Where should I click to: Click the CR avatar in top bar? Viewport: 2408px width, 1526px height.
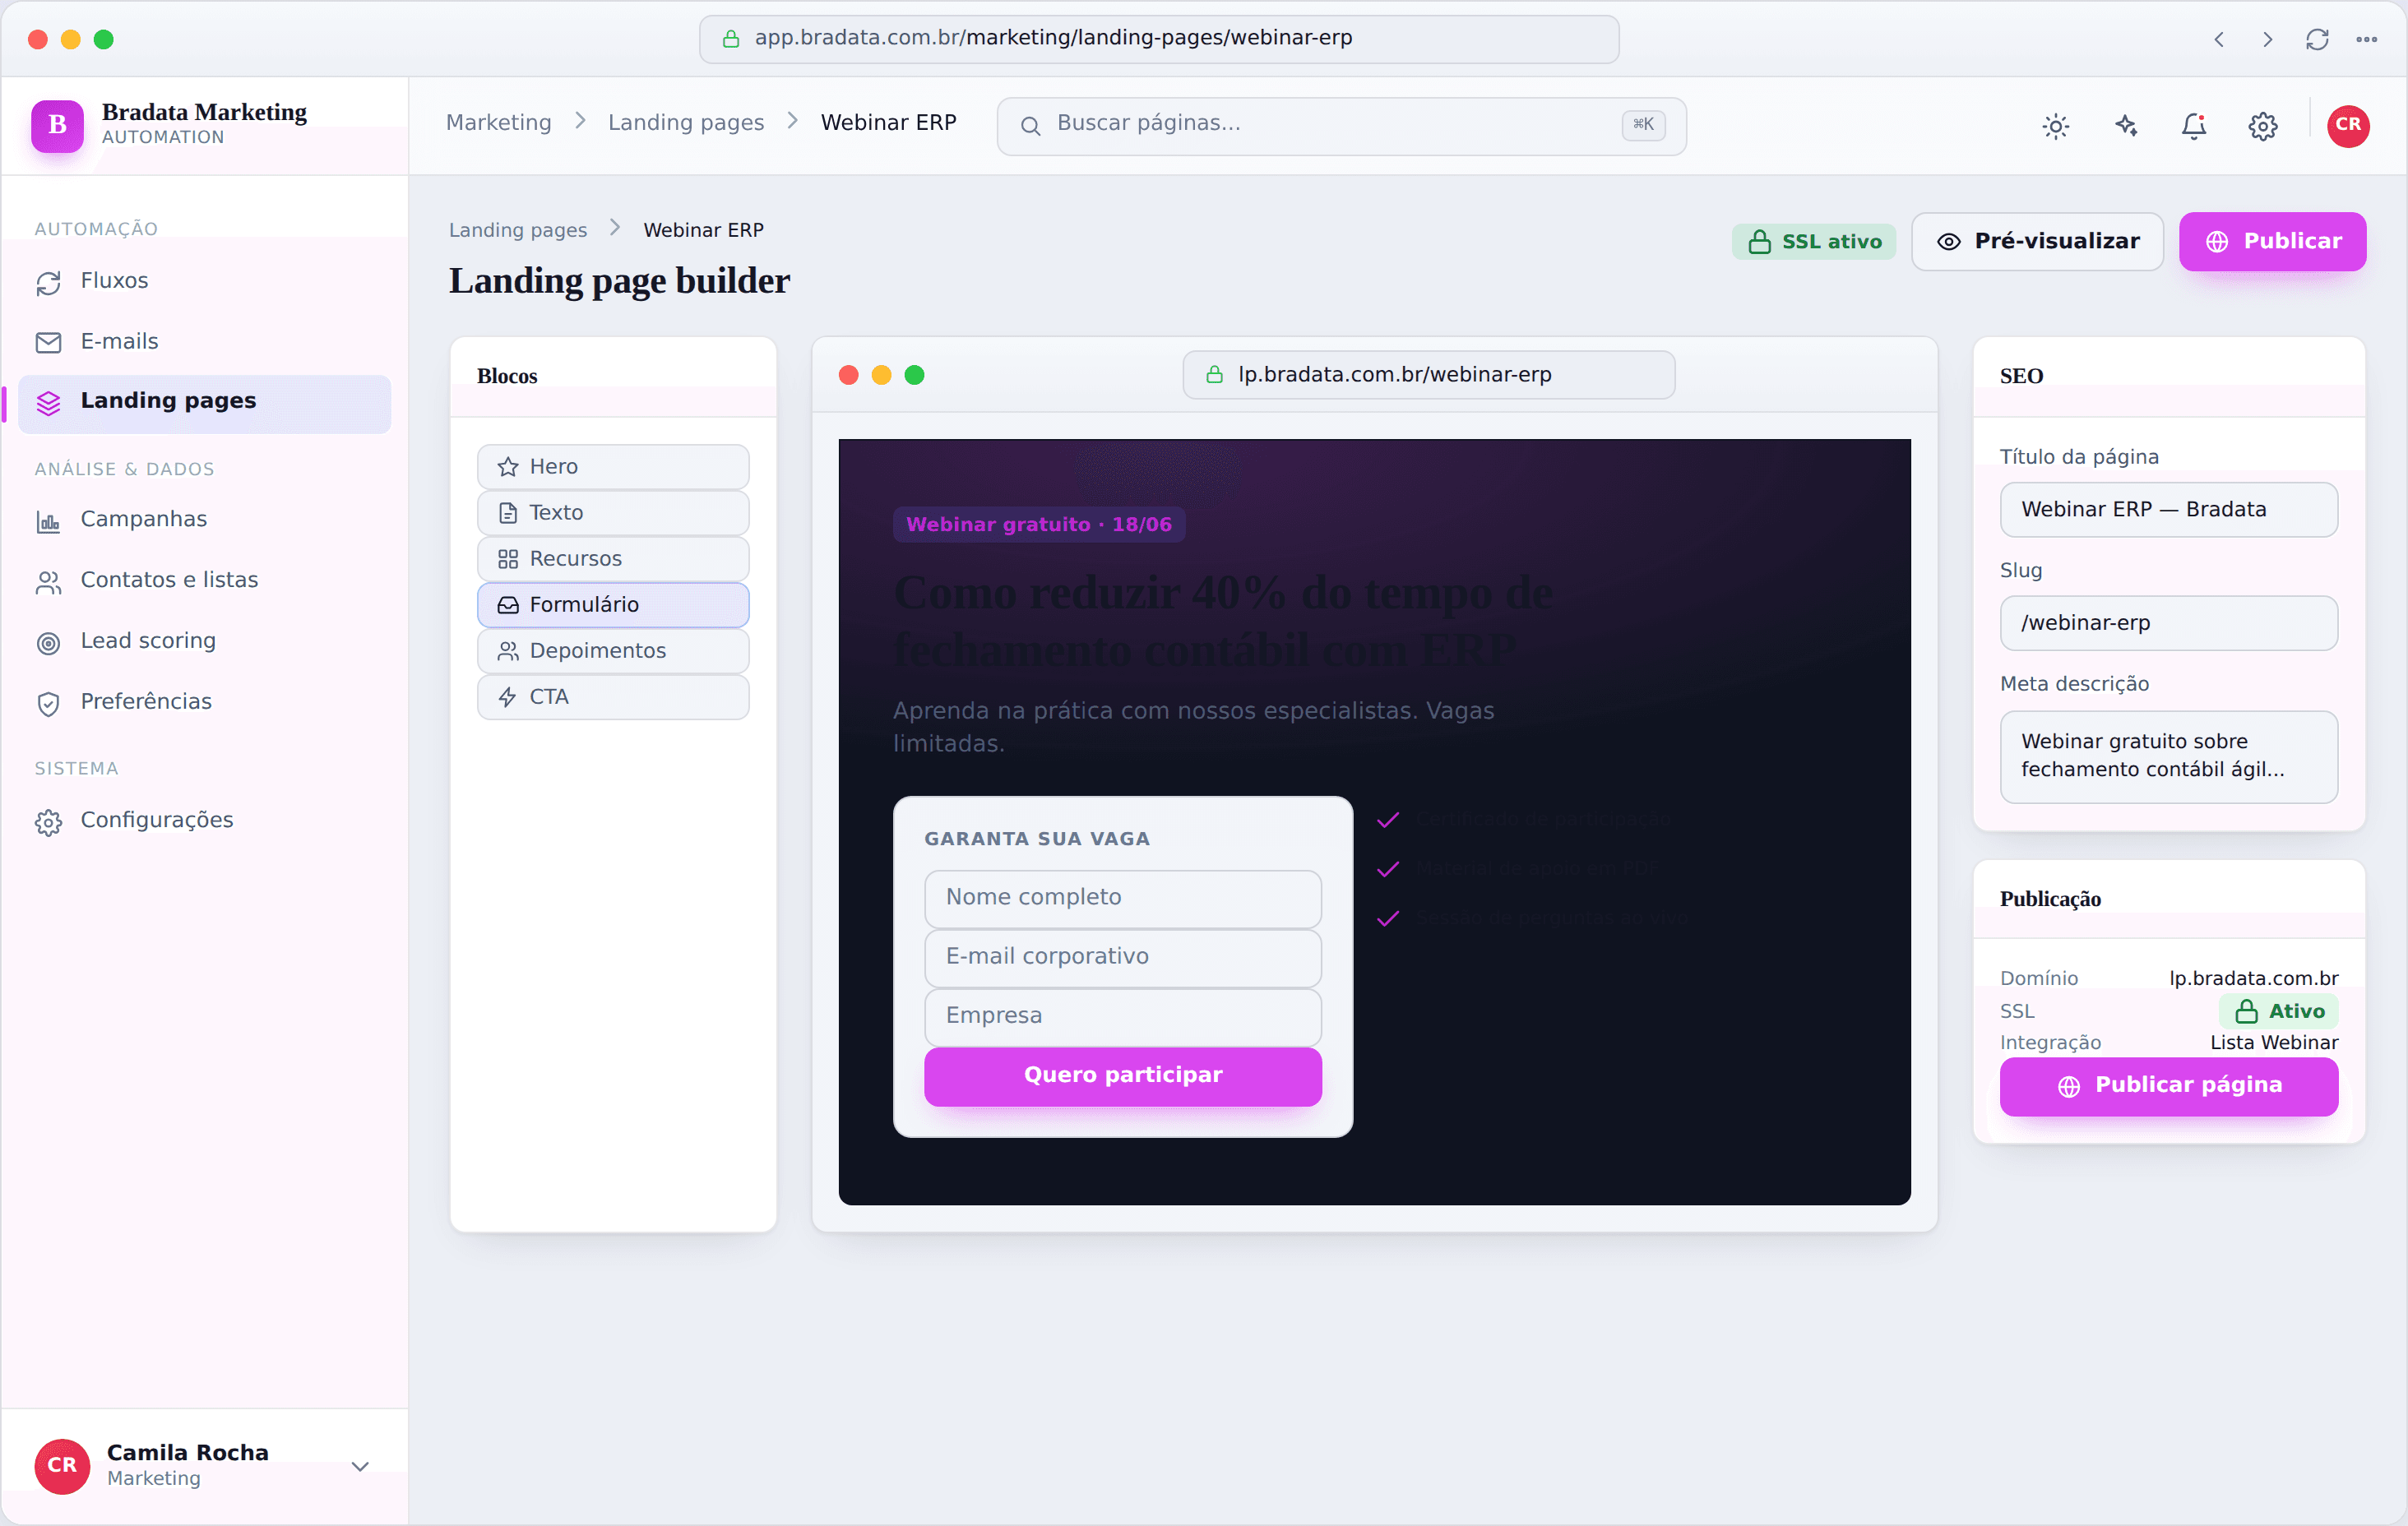pyautogui.click(x=2348, y=126)
